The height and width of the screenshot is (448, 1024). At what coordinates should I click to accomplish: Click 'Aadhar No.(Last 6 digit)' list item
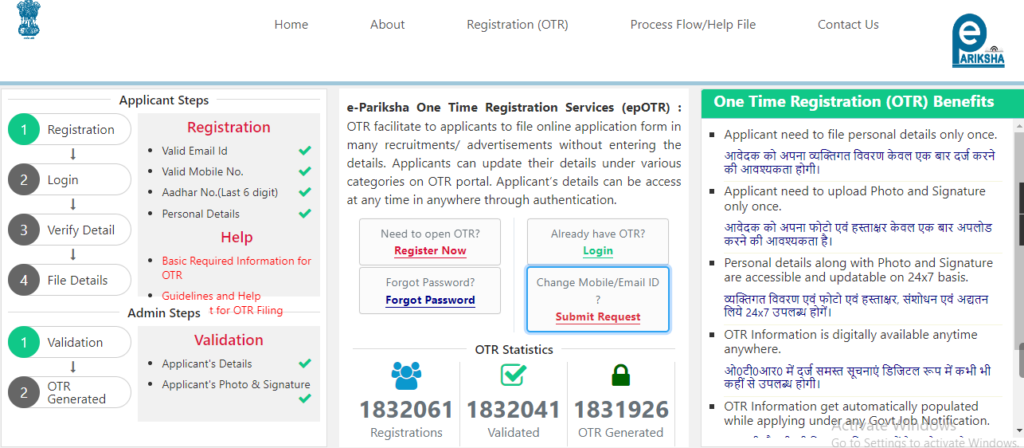tap(220, 193)
